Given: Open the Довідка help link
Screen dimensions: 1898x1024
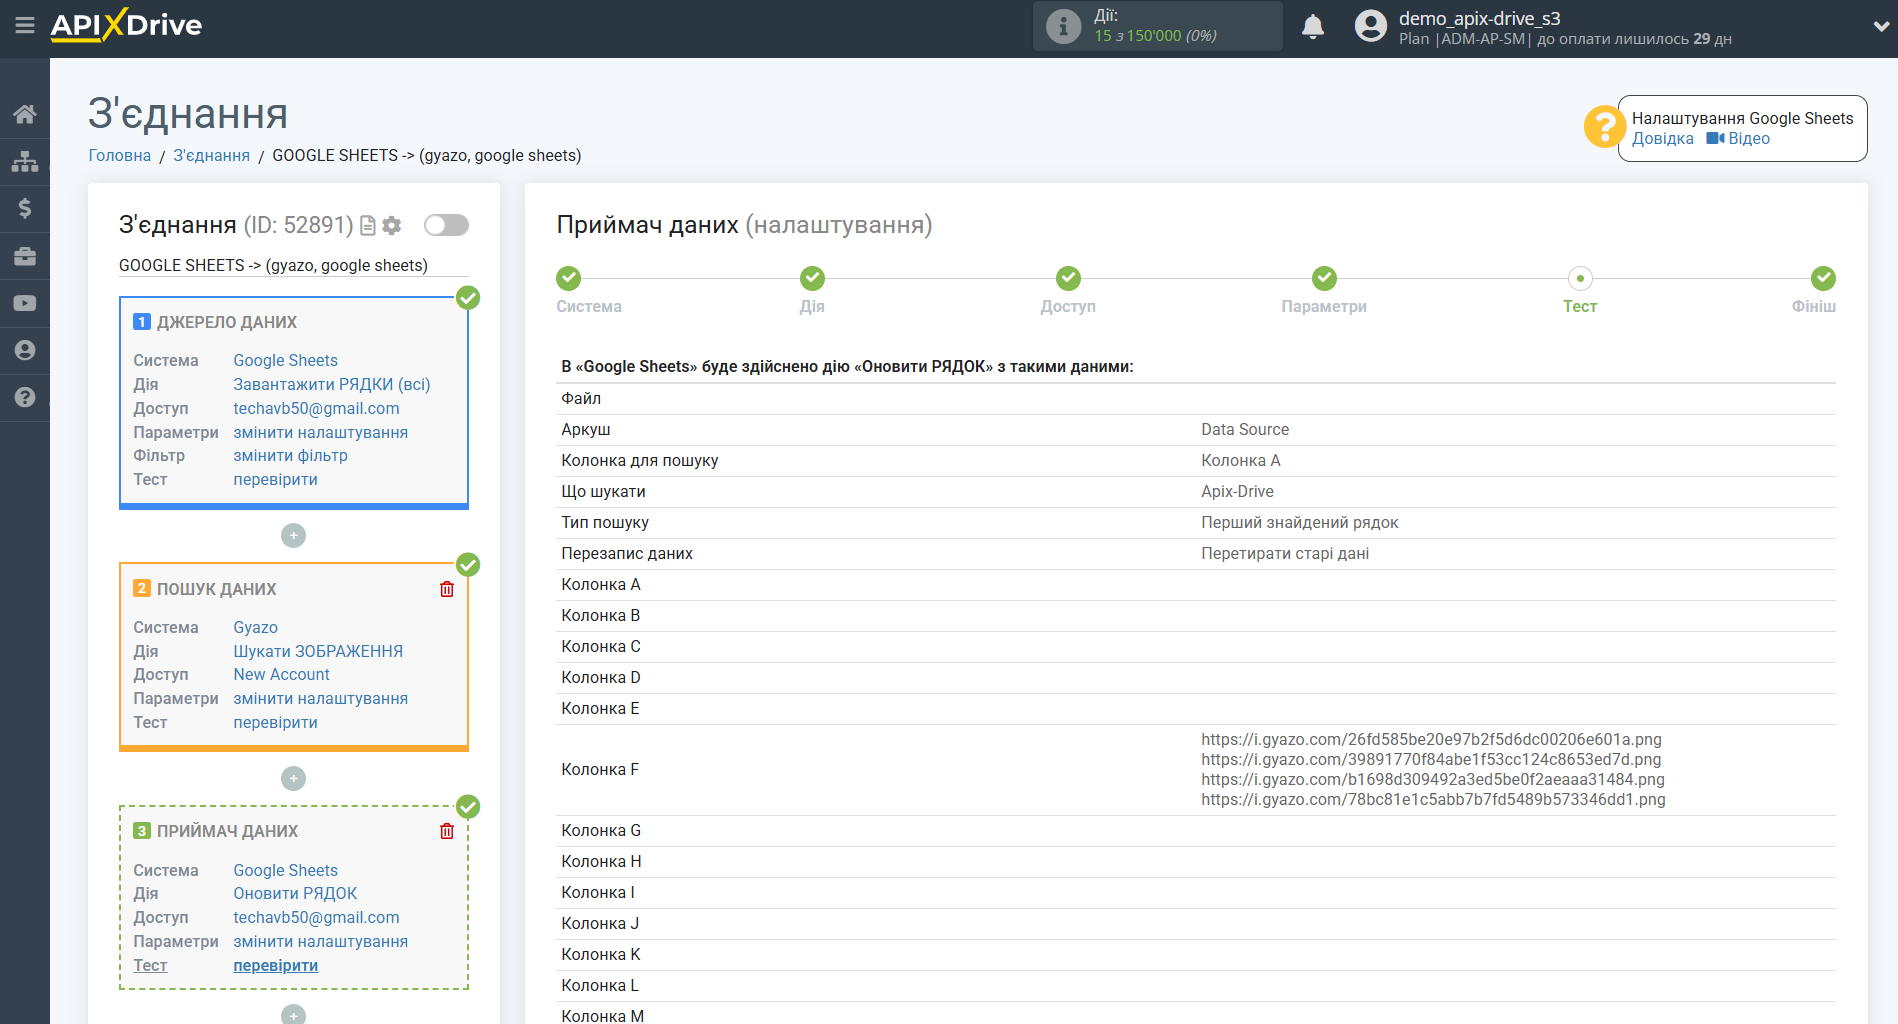Looking at the screenshot, I should (1662, 139).
